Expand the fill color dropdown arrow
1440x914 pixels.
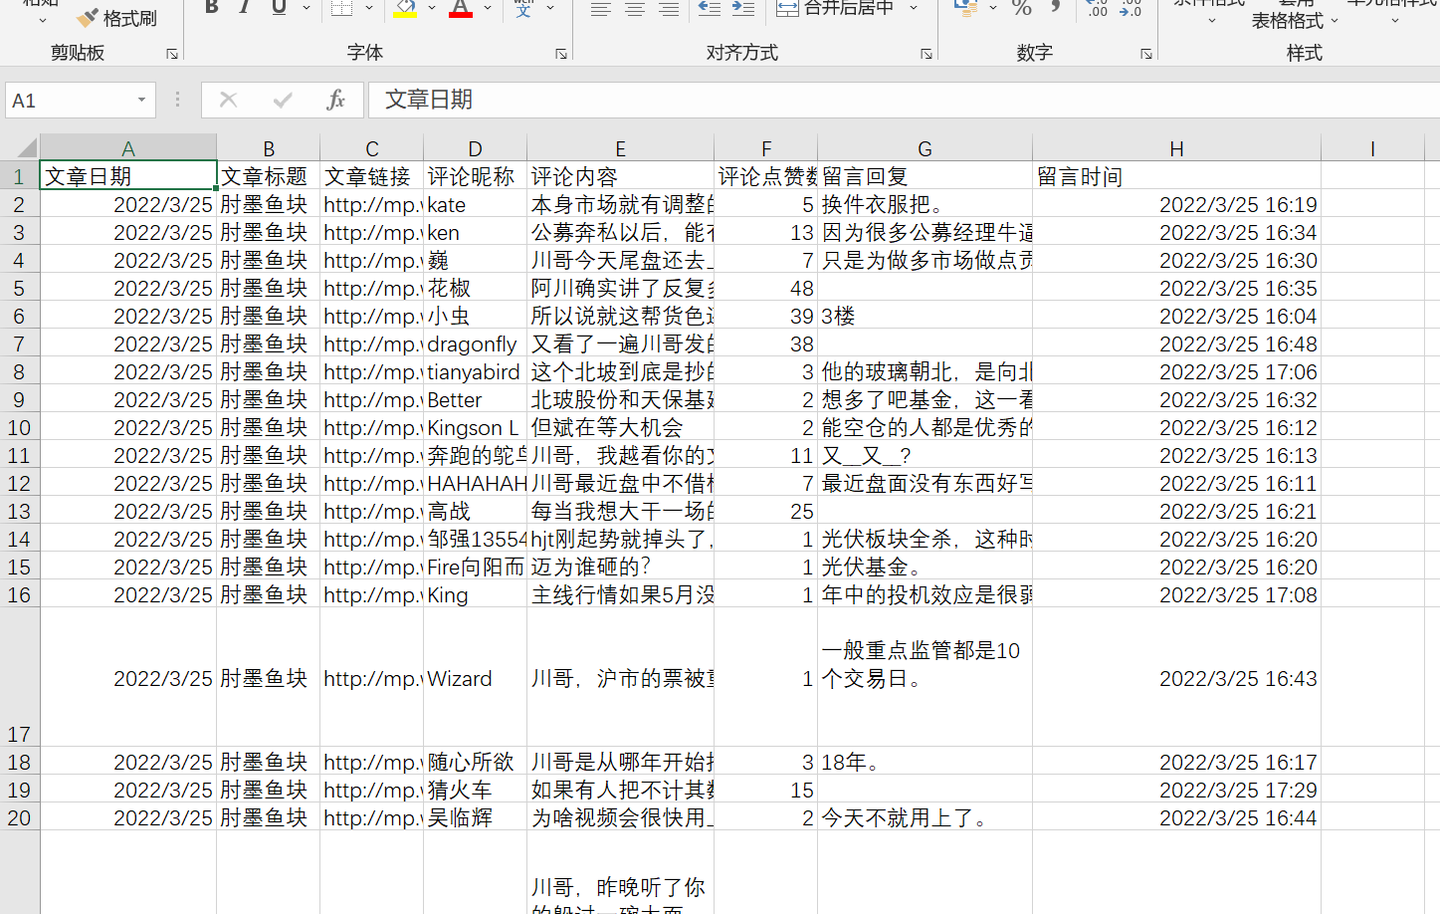pos(432,8)
